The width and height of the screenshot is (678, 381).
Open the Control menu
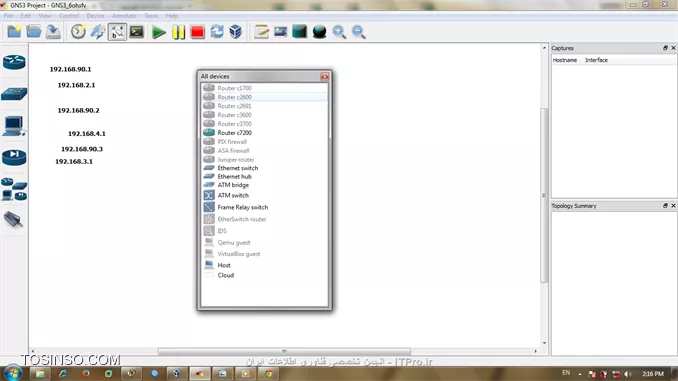point(69,16)
